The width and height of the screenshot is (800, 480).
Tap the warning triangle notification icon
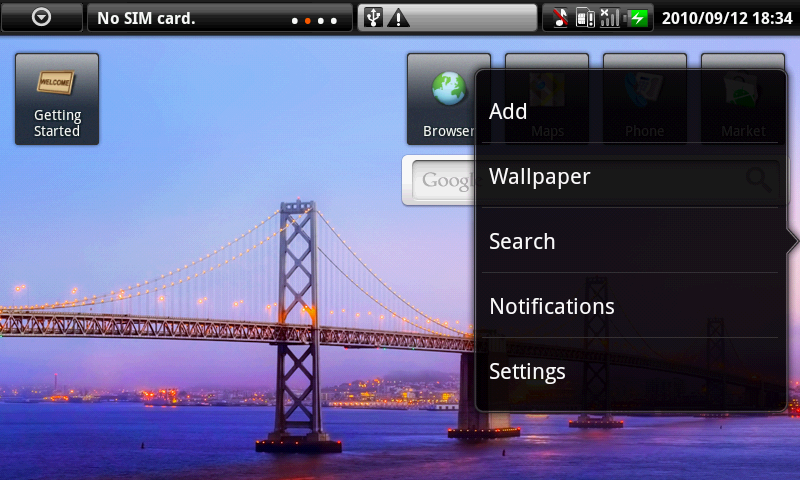click(398, 19)
